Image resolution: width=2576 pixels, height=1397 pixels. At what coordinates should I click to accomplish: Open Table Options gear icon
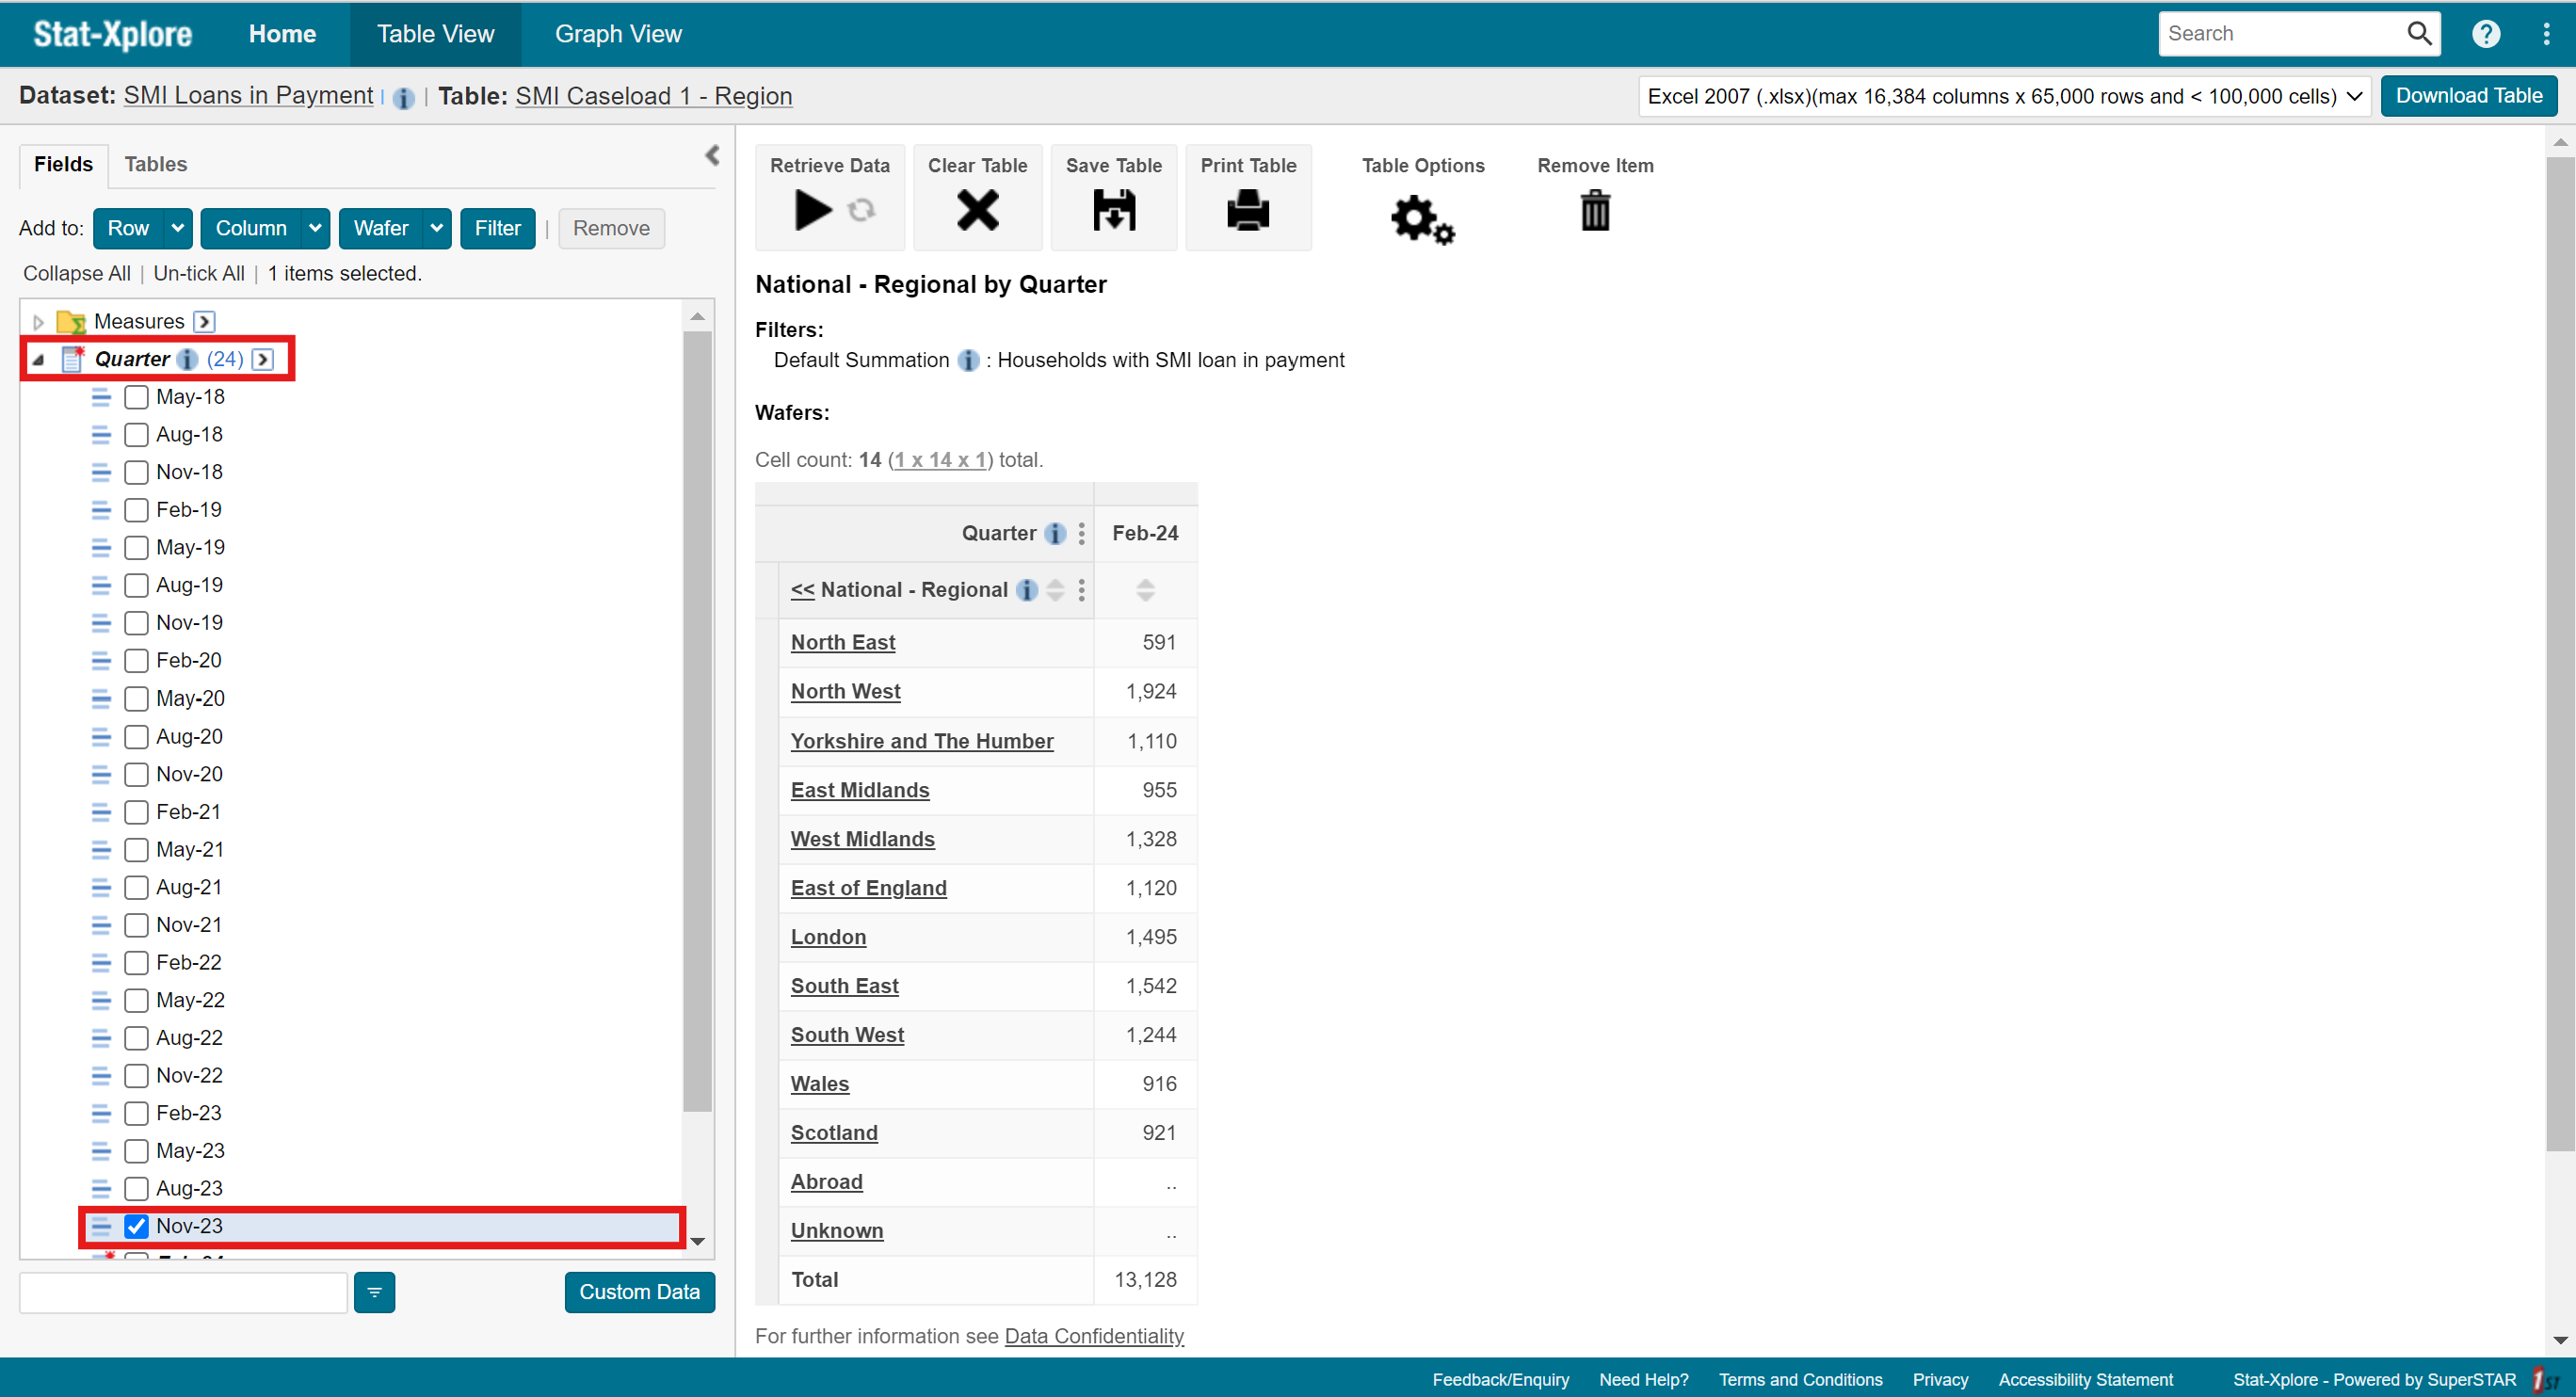point(1422,219)
